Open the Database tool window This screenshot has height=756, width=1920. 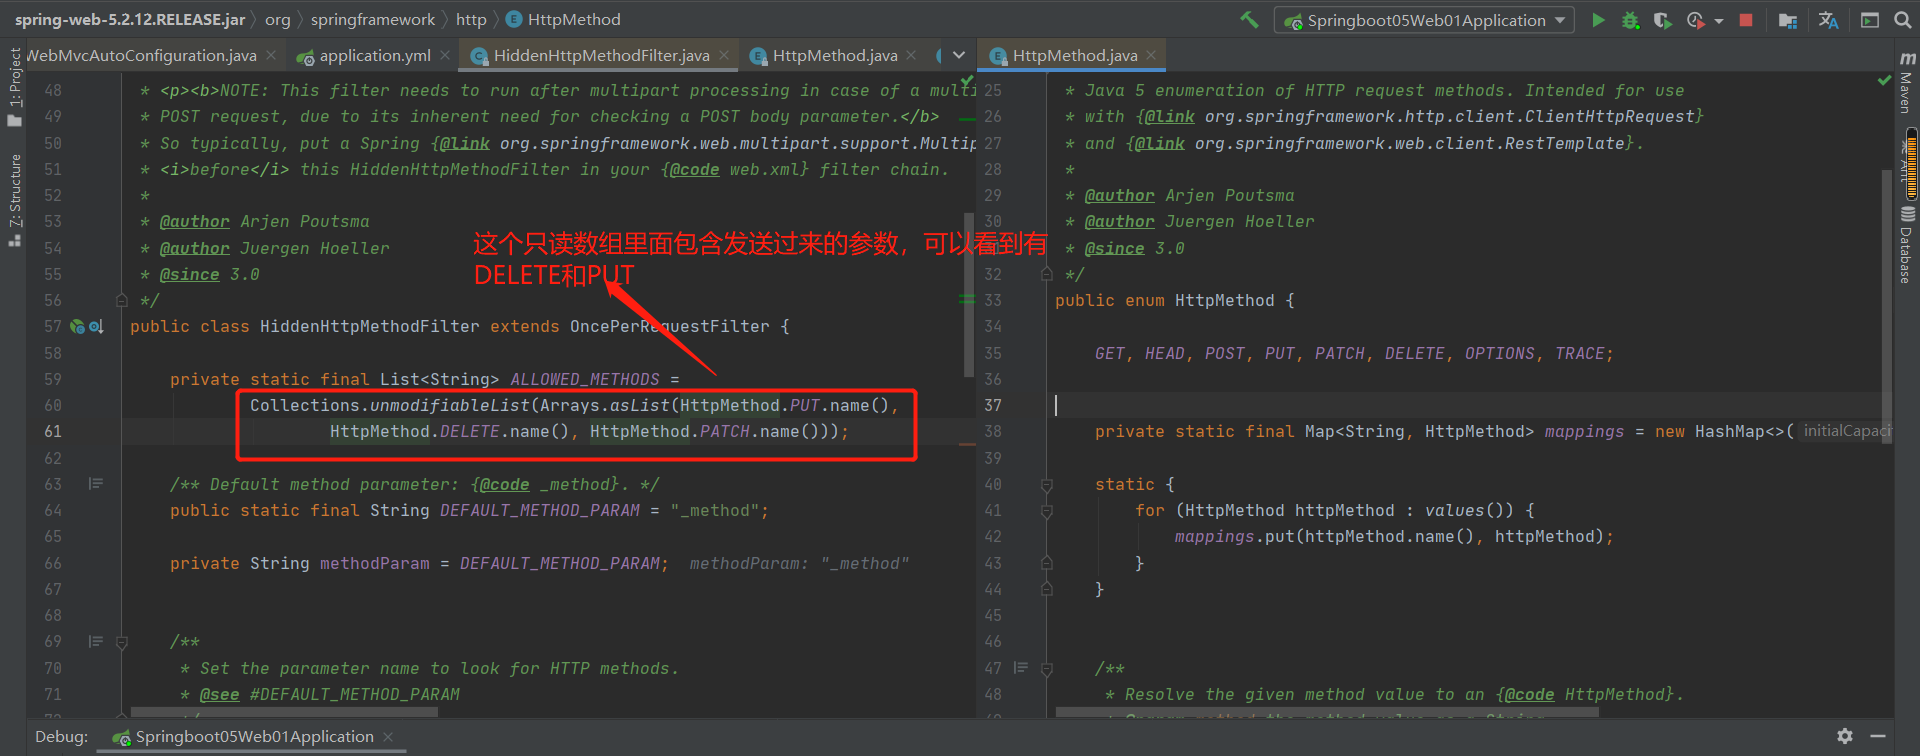point(1907,245)
